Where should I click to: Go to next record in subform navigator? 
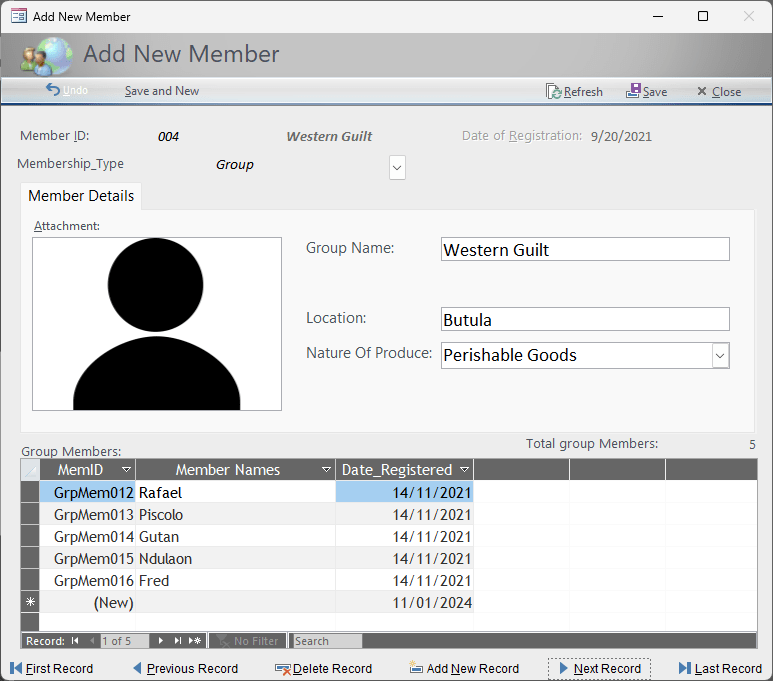pyautogui.click(x=161, y=641)
